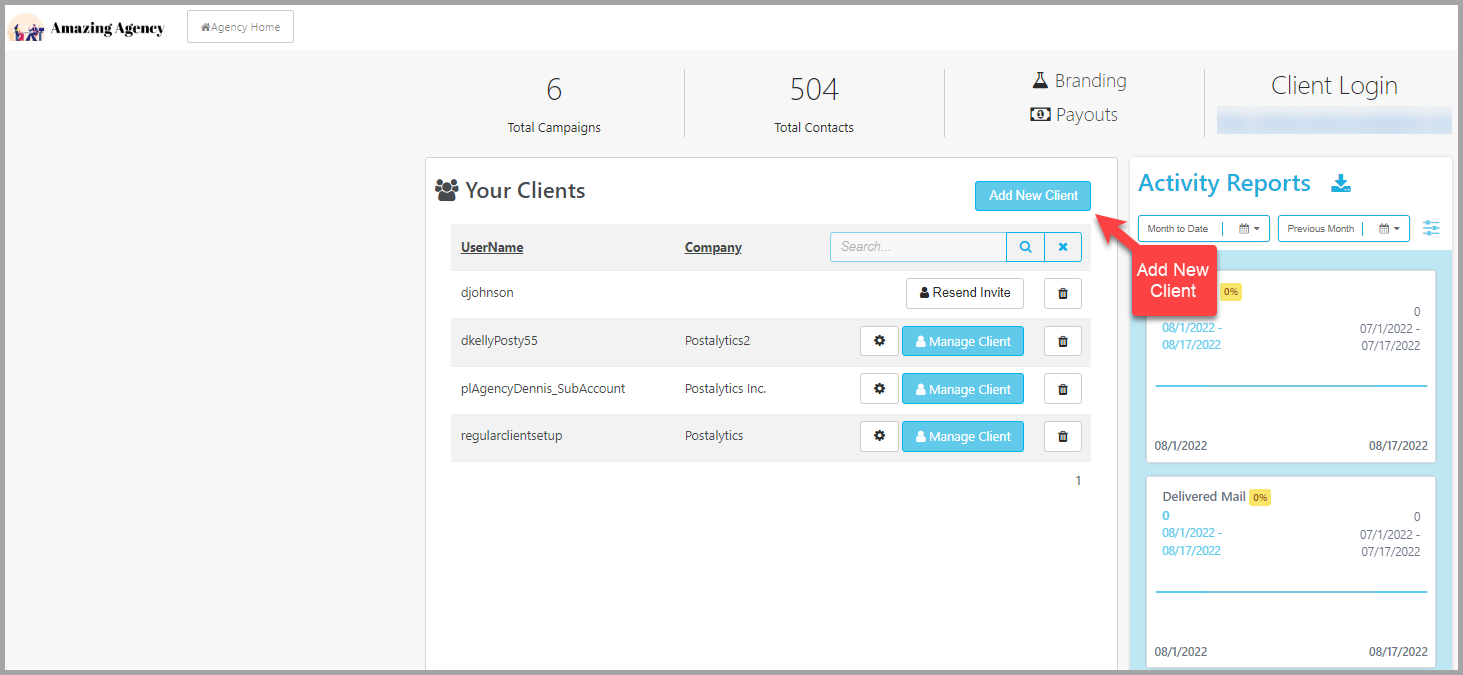
Task: Select djohnson username text
Action: [487, 293]
